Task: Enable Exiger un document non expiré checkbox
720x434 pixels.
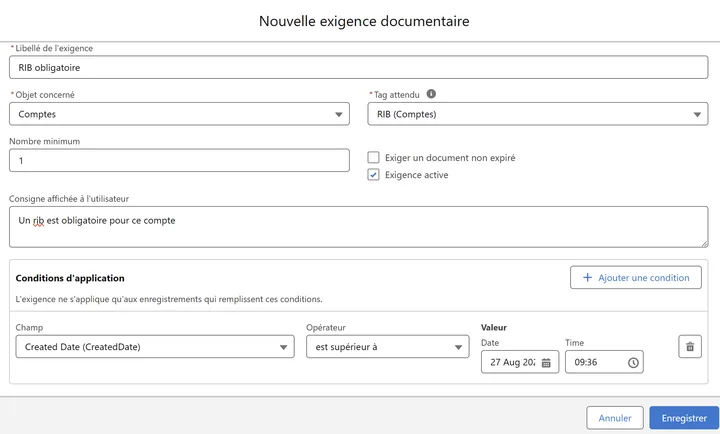Action: click(x=373, y=158)
